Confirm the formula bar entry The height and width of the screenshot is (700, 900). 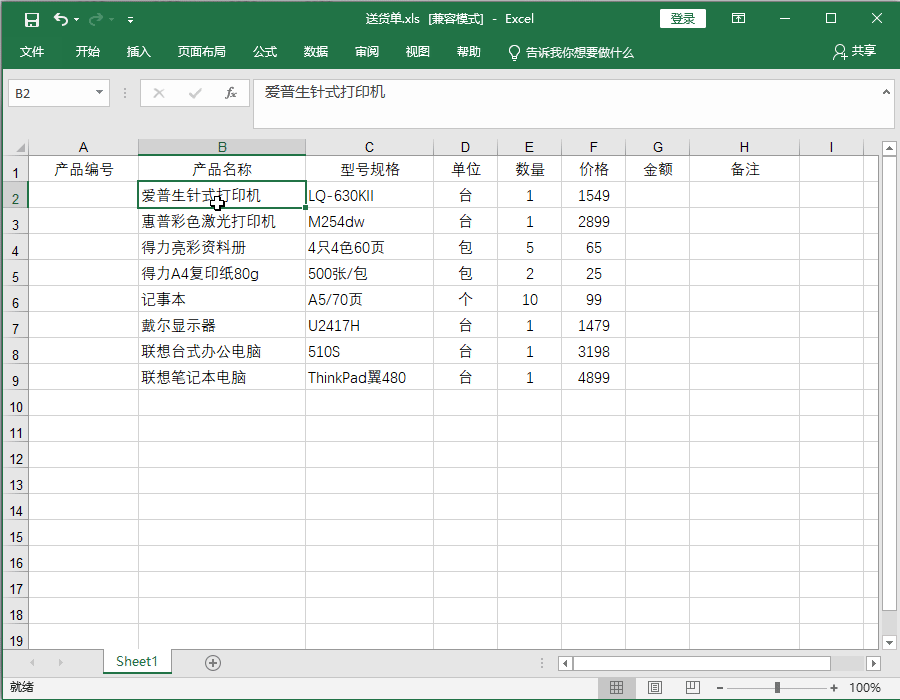pos(195,93)
